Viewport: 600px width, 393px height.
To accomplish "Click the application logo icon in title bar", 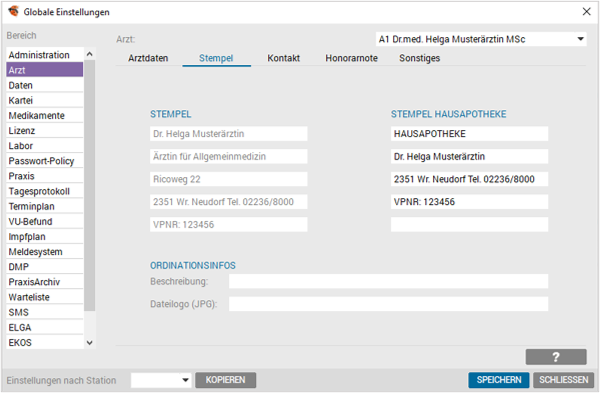I will [13, 11].
